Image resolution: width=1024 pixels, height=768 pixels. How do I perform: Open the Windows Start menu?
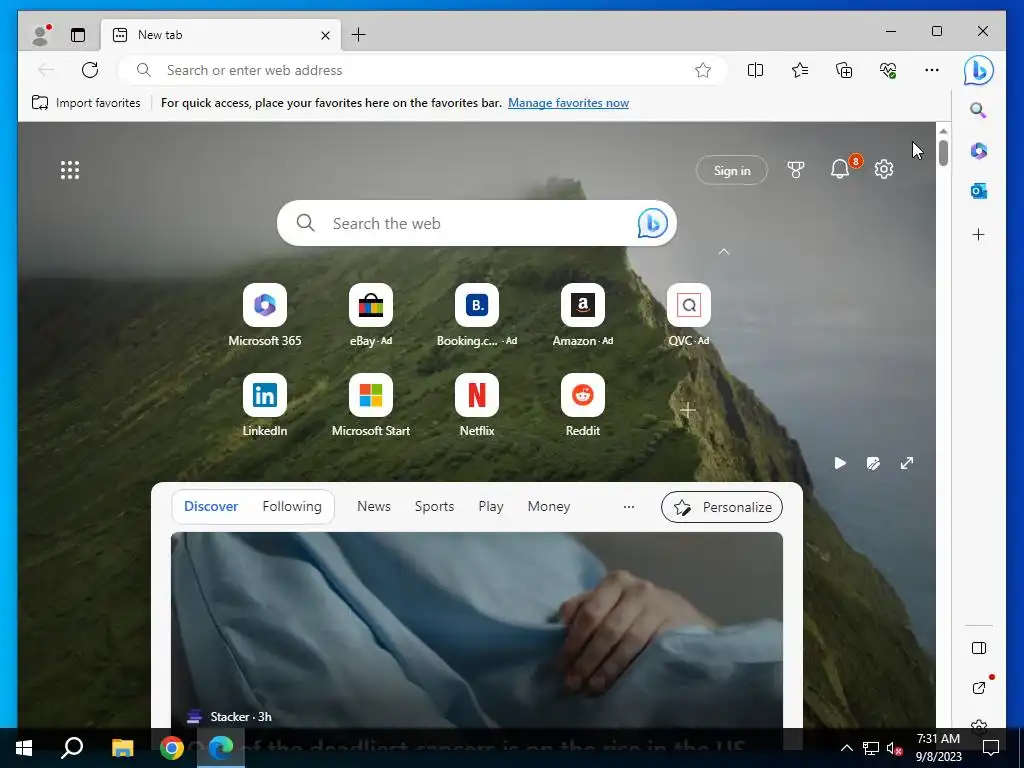24,748
